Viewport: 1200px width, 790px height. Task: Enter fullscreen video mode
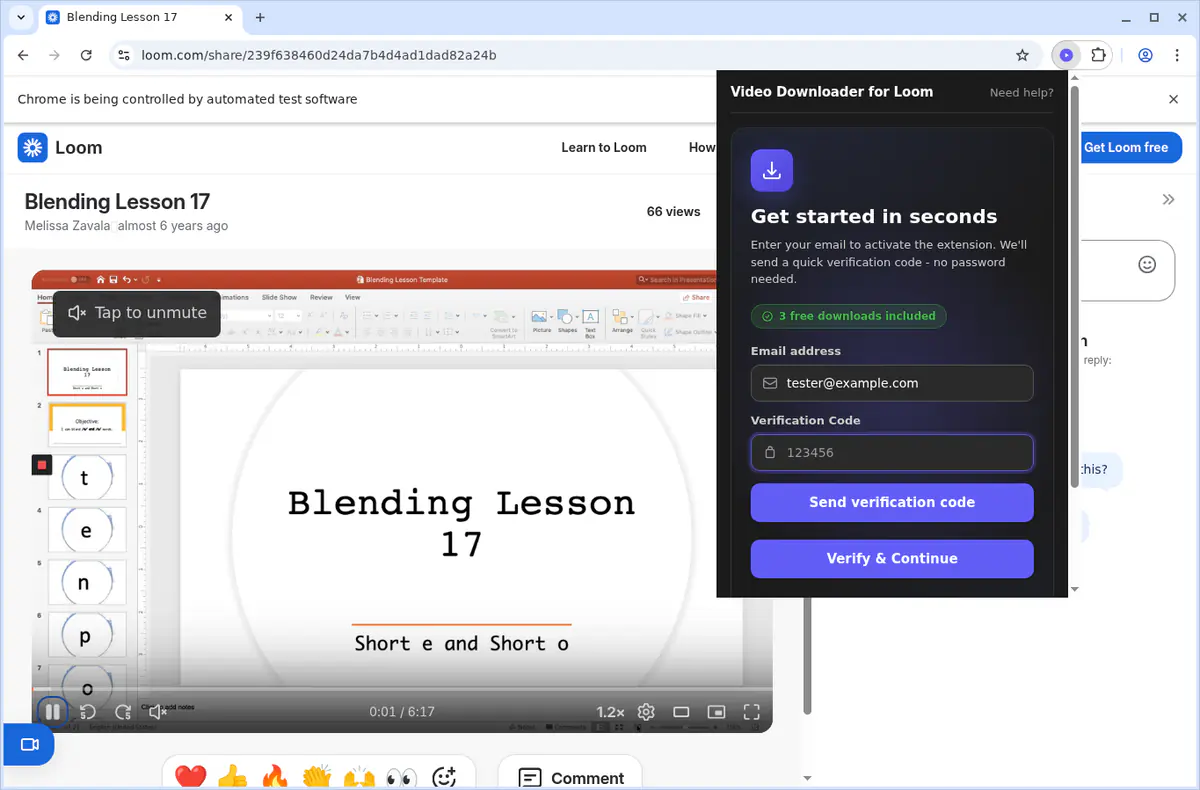click(752, 712)
